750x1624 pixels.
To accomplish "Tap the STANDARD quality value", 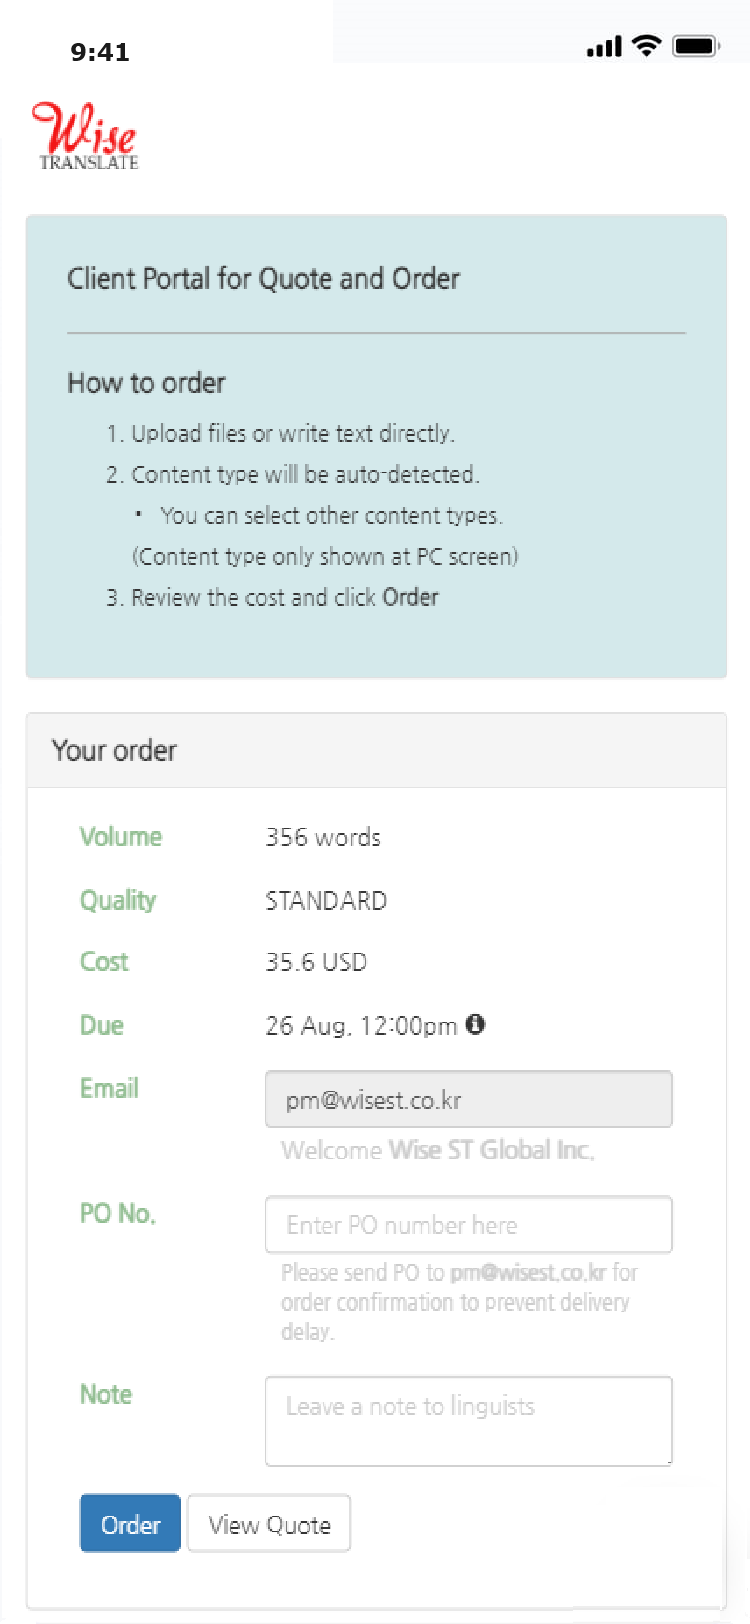I will (x=326, y=901).
